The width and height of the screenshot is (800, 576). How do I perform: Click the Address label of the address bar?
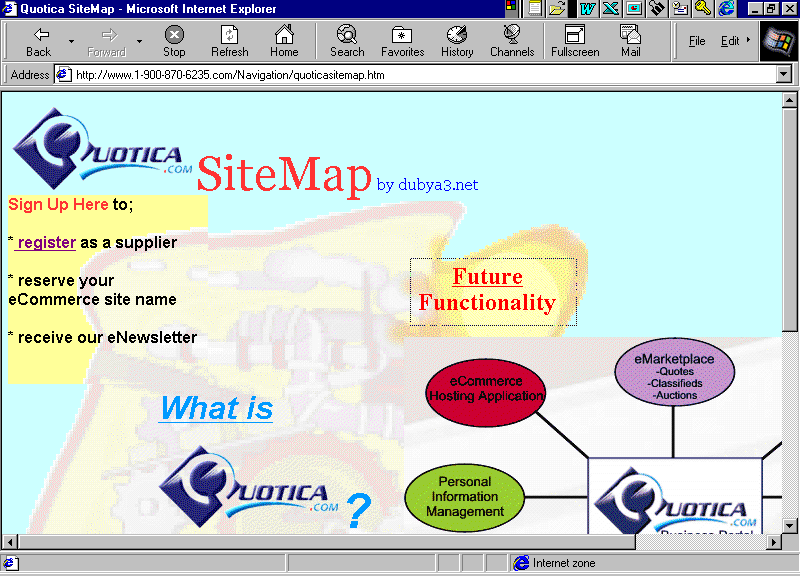tap(30, 75)
